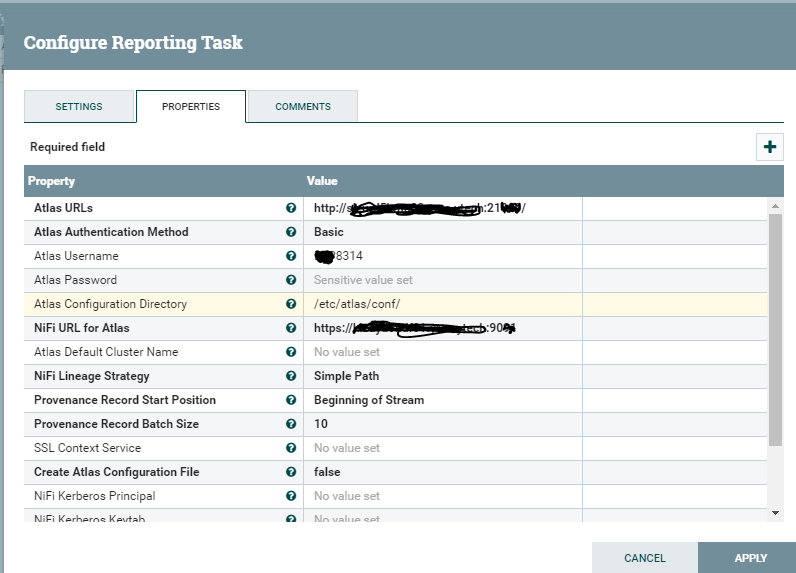The width and height of the screenshot is (796, 573).
Task: Open help icon beside Atlas Username
Action: pyautogui.click(x=291, y=256)
